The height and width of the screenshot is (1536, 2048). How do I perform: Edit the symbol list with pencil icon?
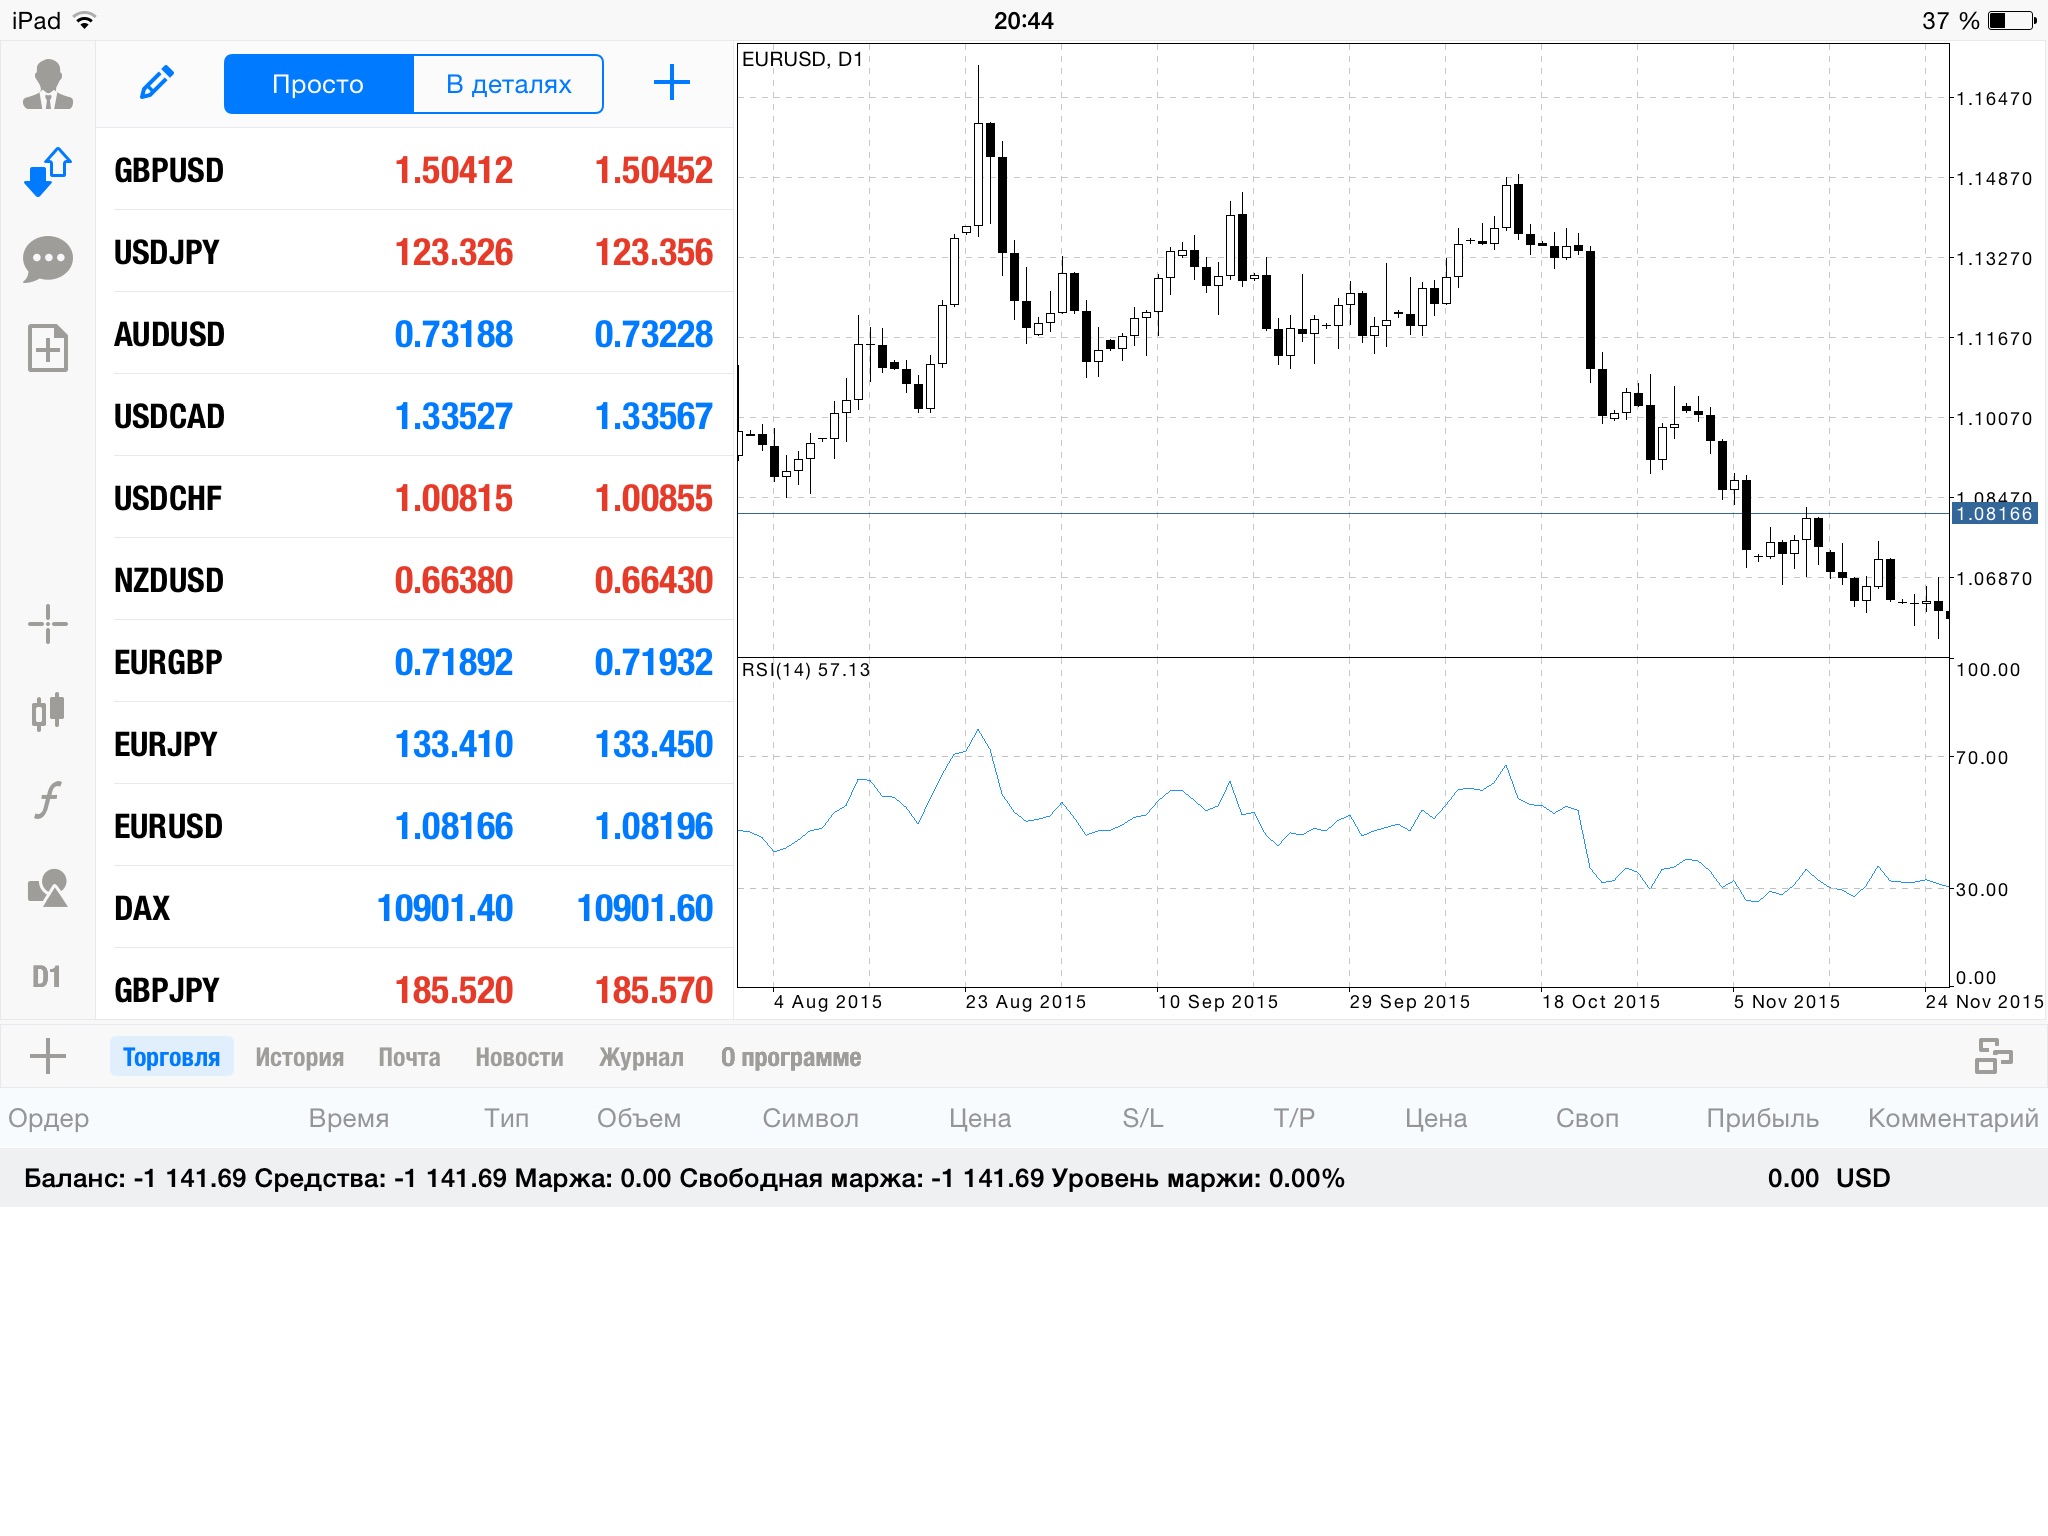point(157,83)
